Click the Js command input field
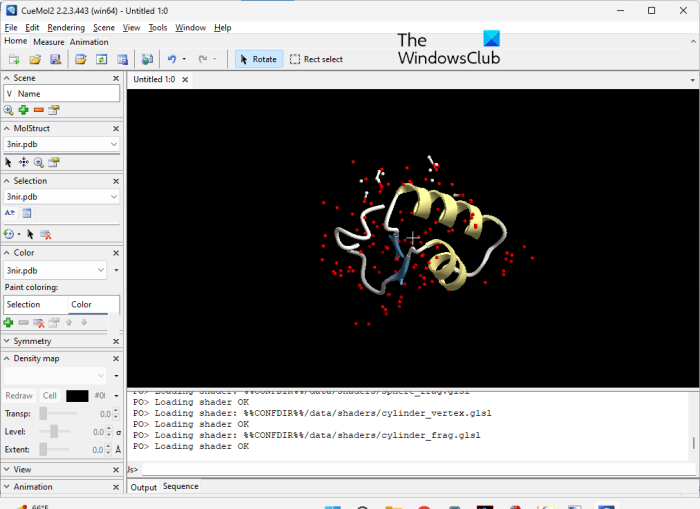Viewport: 700px width, 509px height. [415, 469]
